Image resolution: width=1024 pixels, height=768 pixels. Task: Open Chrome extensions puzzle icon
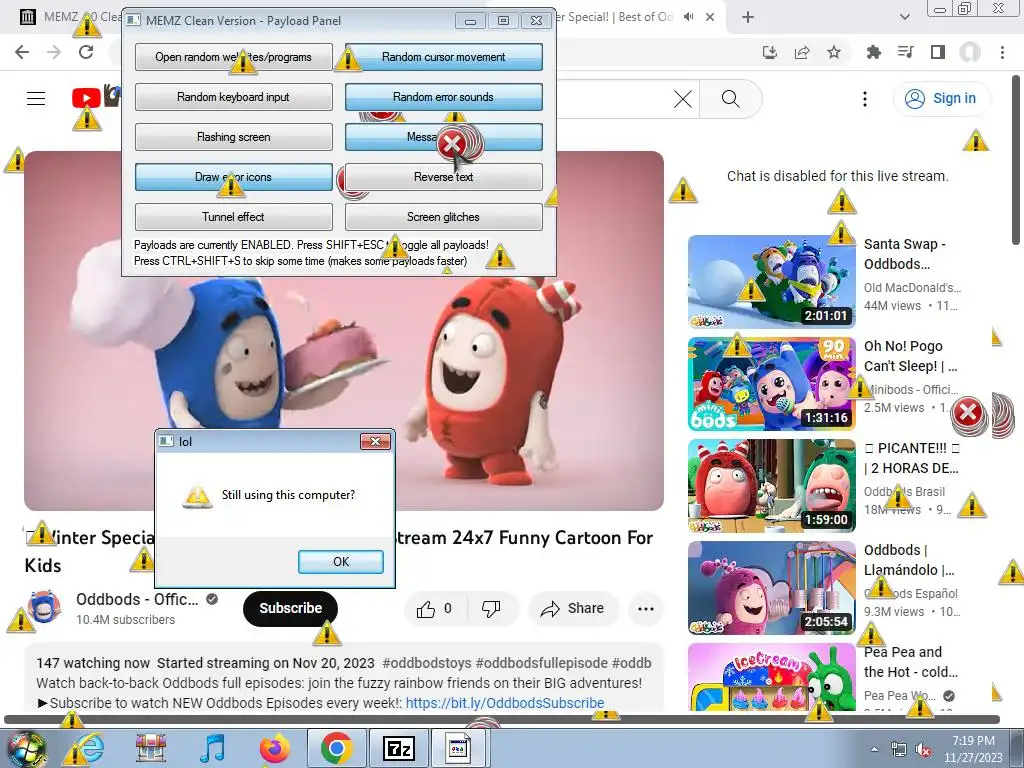pyautogui.click(x=874, y=52)
